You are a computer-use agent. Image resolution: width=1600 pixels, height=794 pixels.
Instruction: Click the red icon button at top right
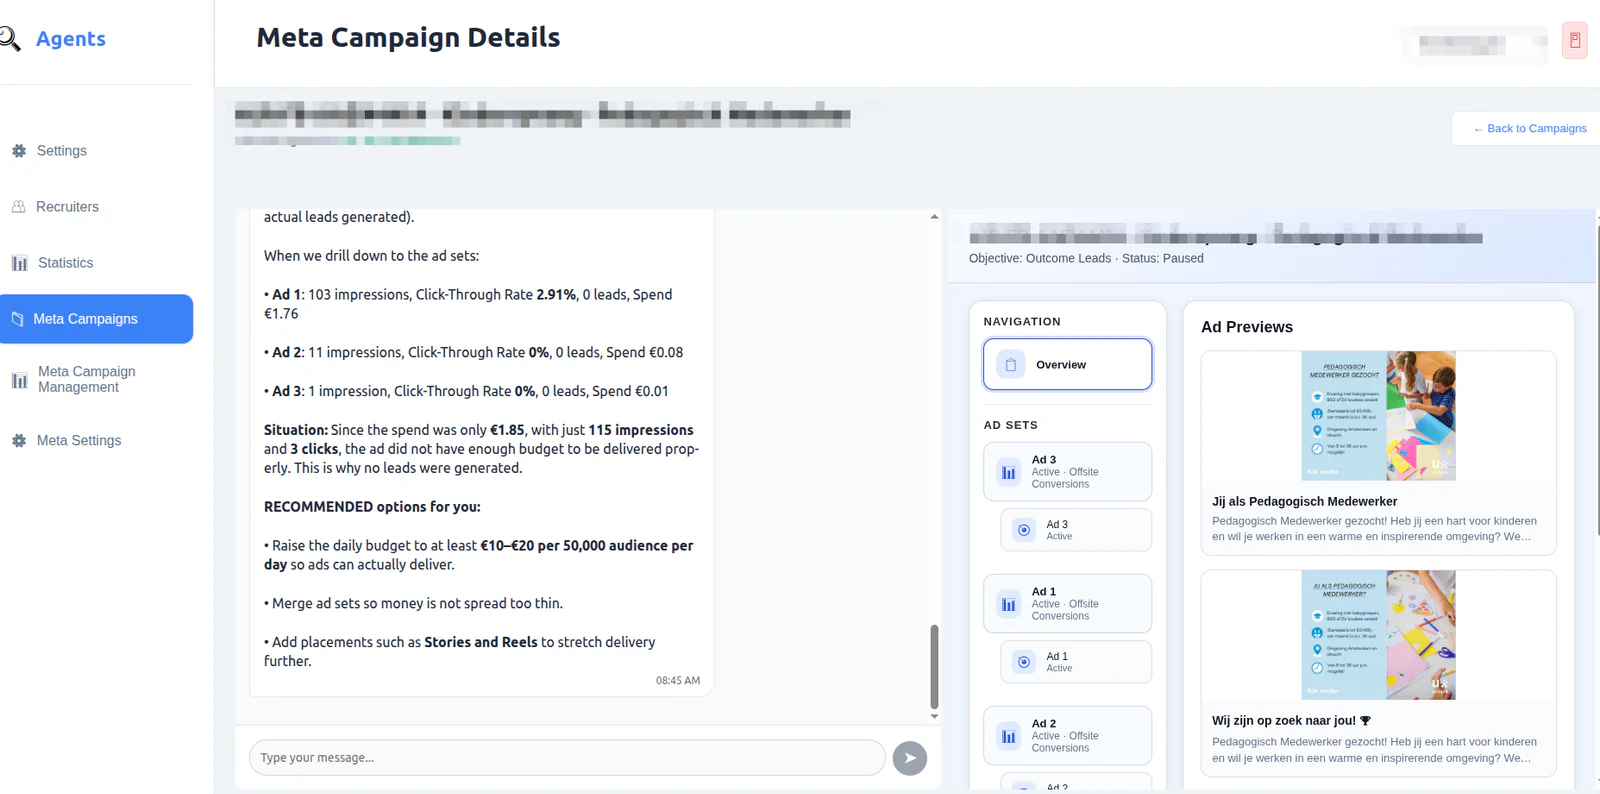[x=1575, y=40]
